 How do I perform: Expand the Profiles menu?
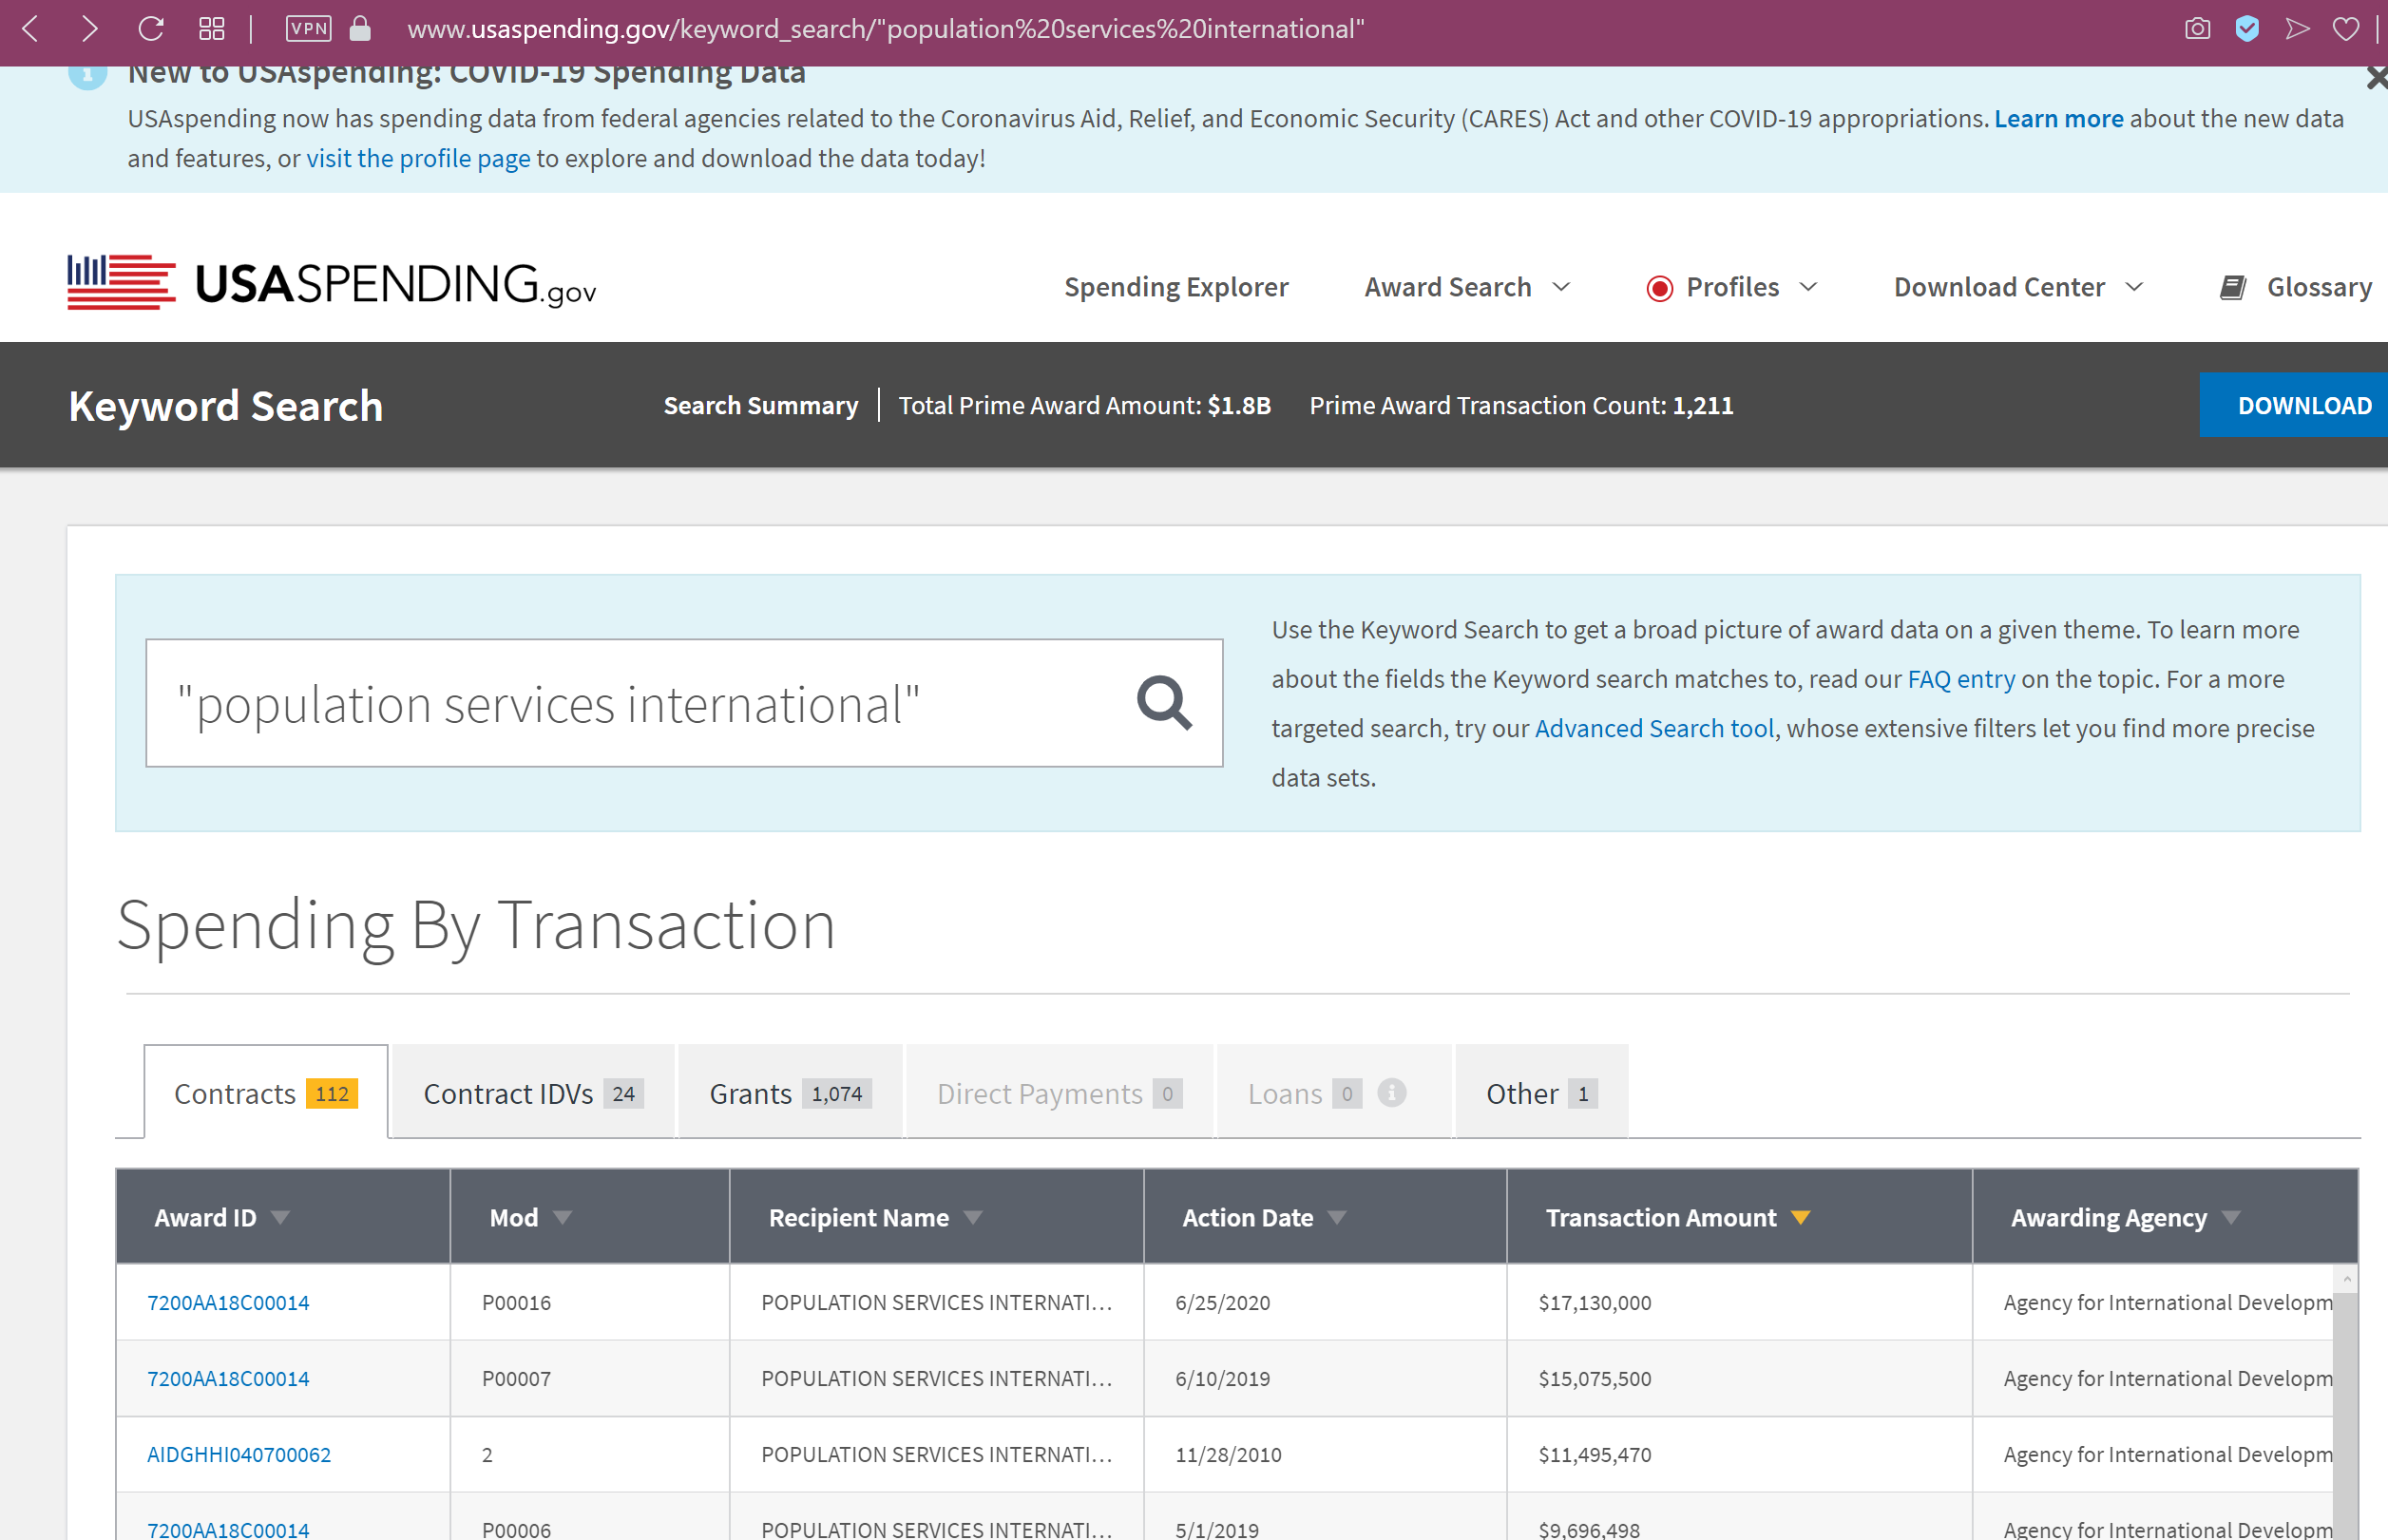pyautogui.click(x=1751, y=287)
